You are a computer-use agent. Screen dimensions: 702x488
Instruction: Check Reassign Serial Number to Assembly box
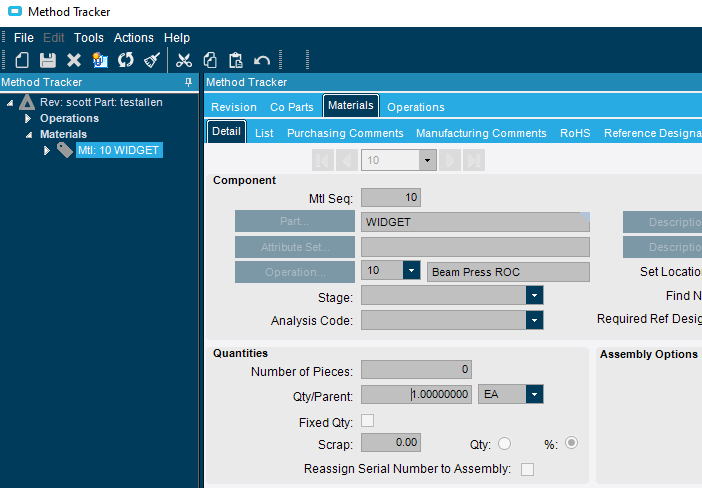(527, 469)
